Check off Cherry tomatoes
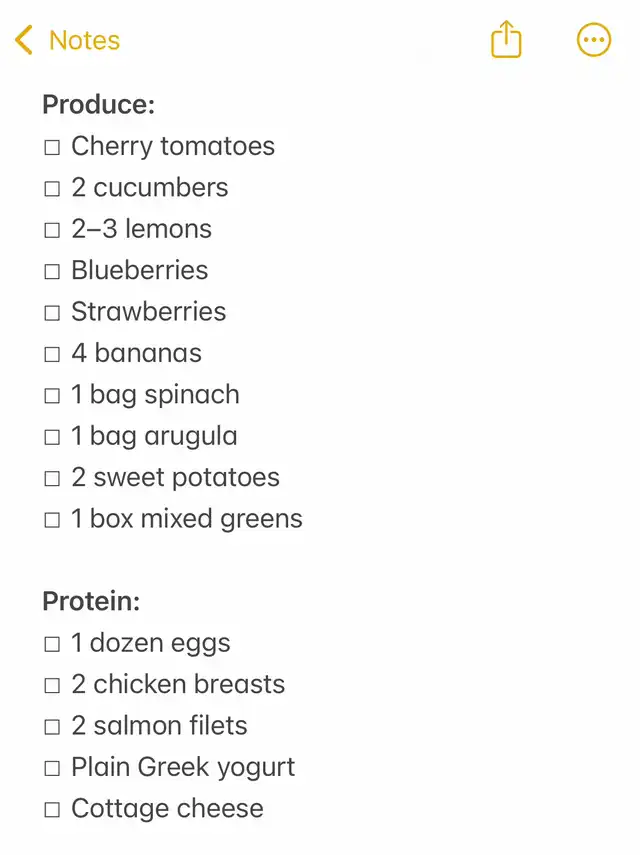The width and height of the screenshot is (640, 855). [52, 147]
